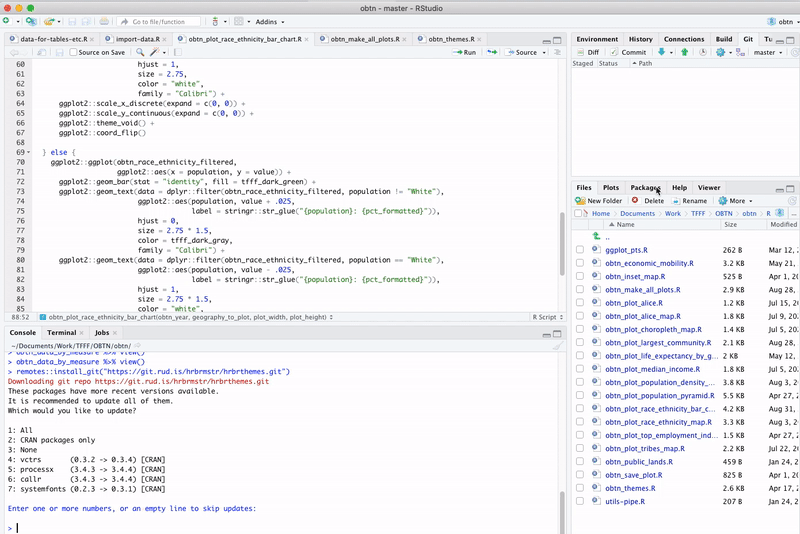800x534 pixels.
Task: Click the Create a project icon
Action: pyautogui.click(x=31, y=21)
